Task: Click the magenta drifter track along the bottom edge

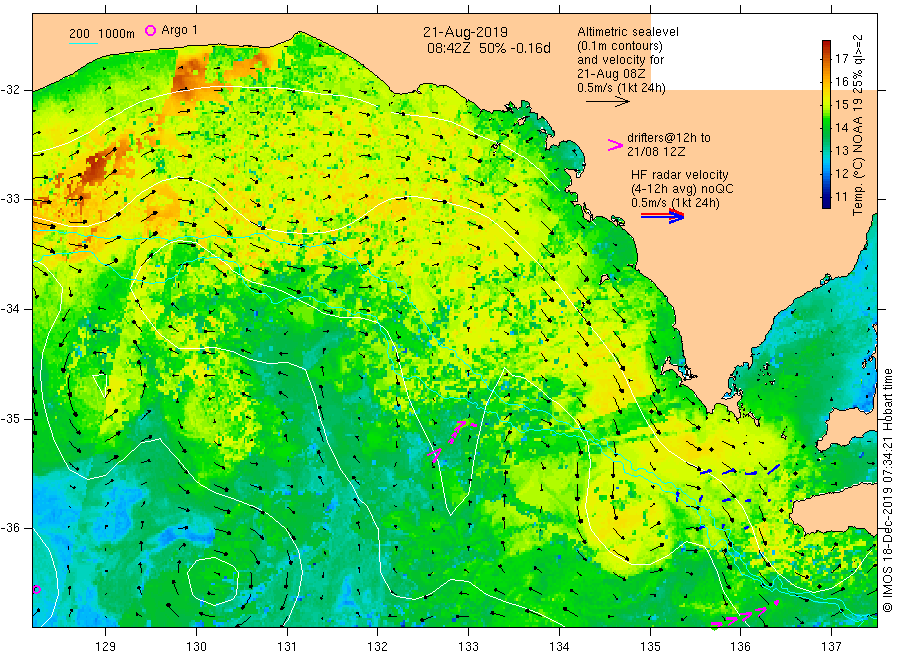Action: click(744, 614)
